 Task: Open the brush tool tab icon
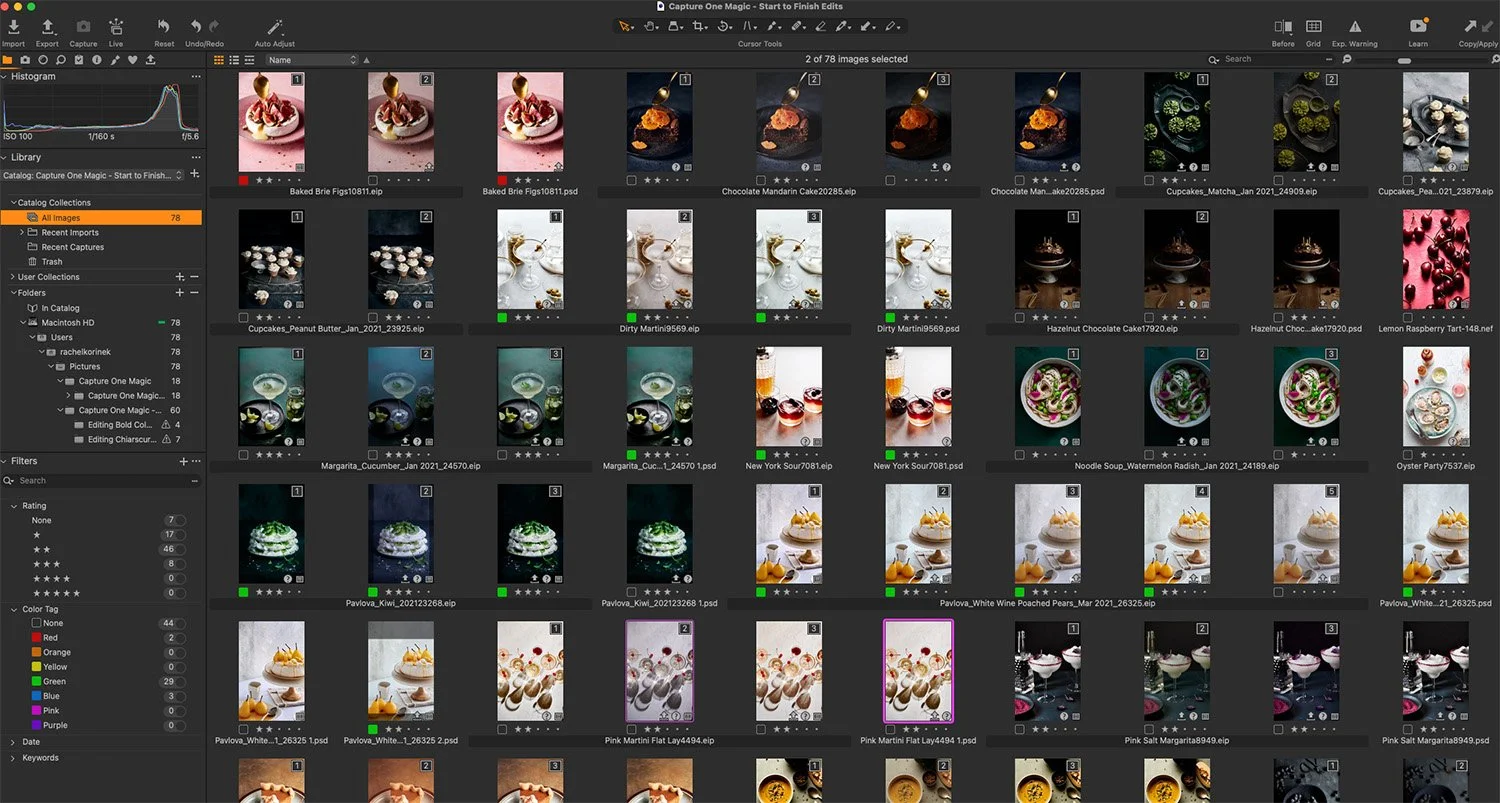click(115, 60)
